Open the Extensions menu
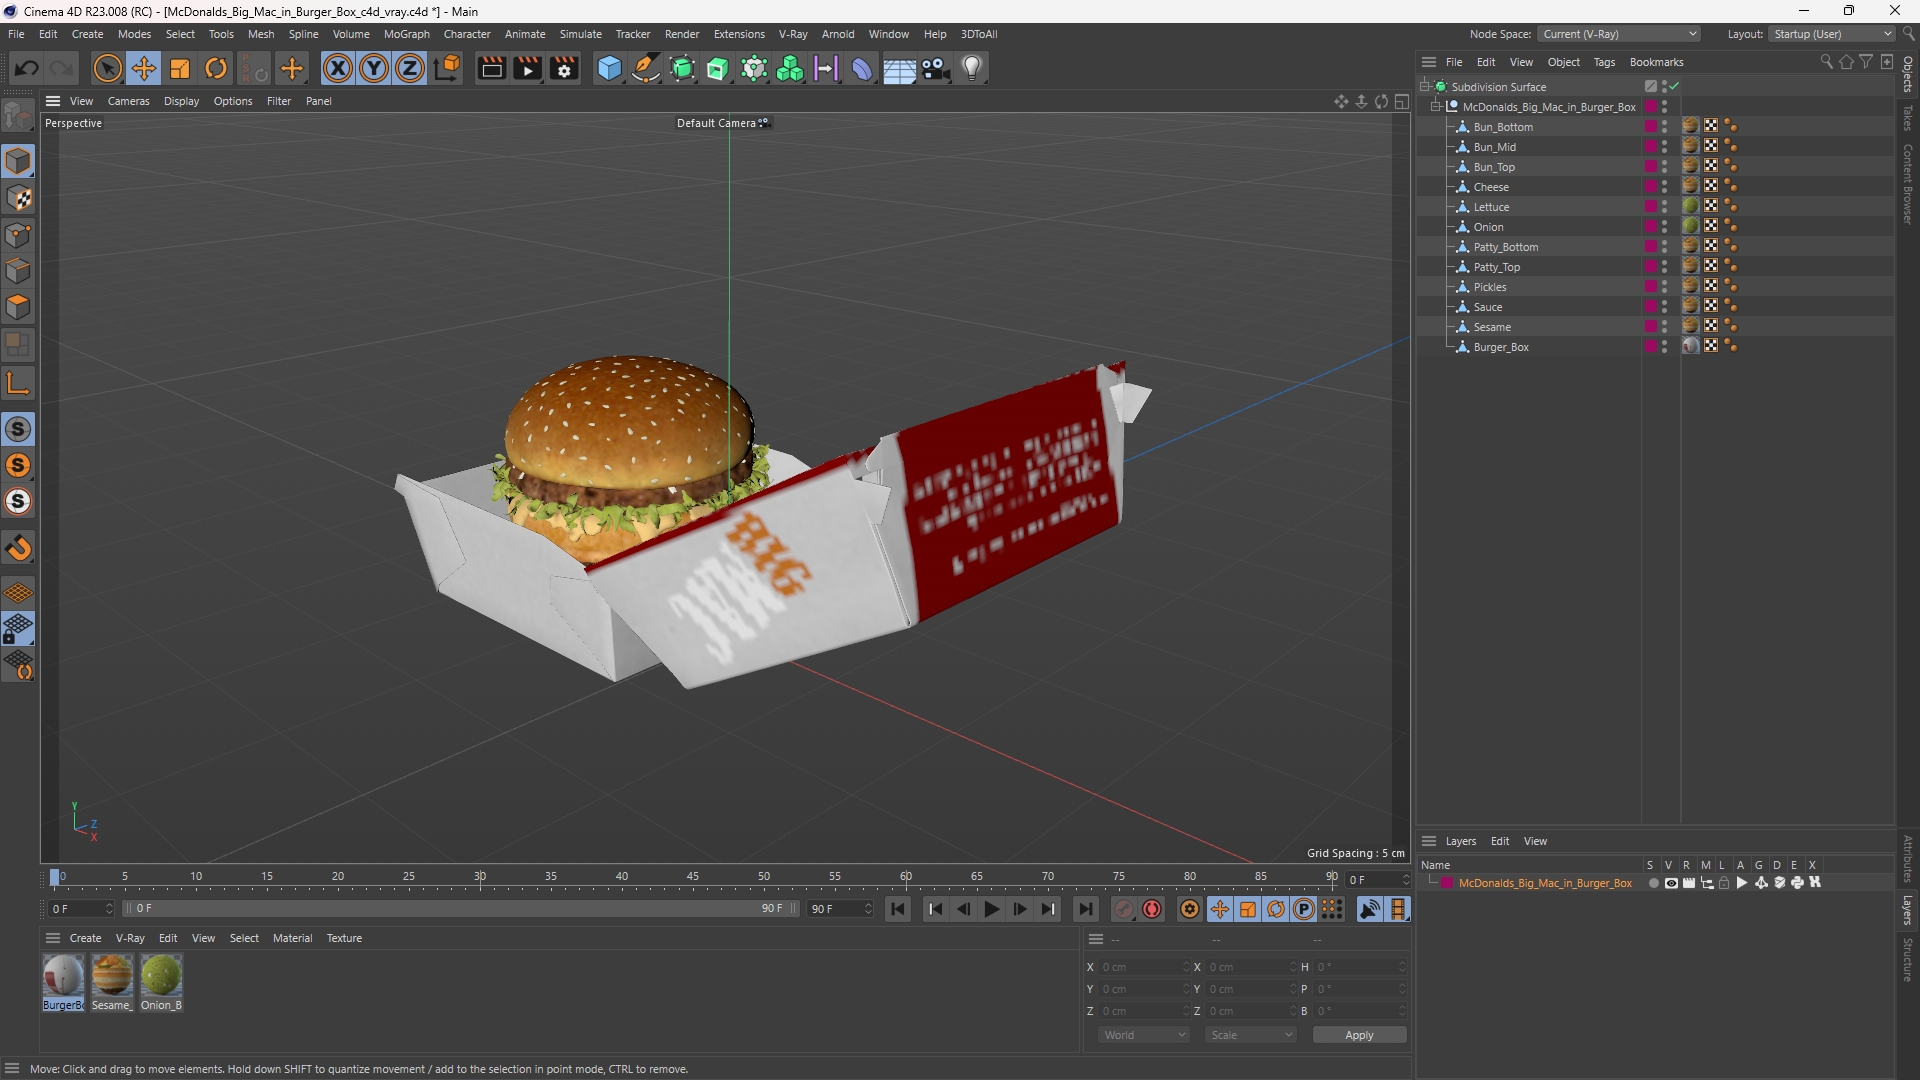 (x=739, y=34)
